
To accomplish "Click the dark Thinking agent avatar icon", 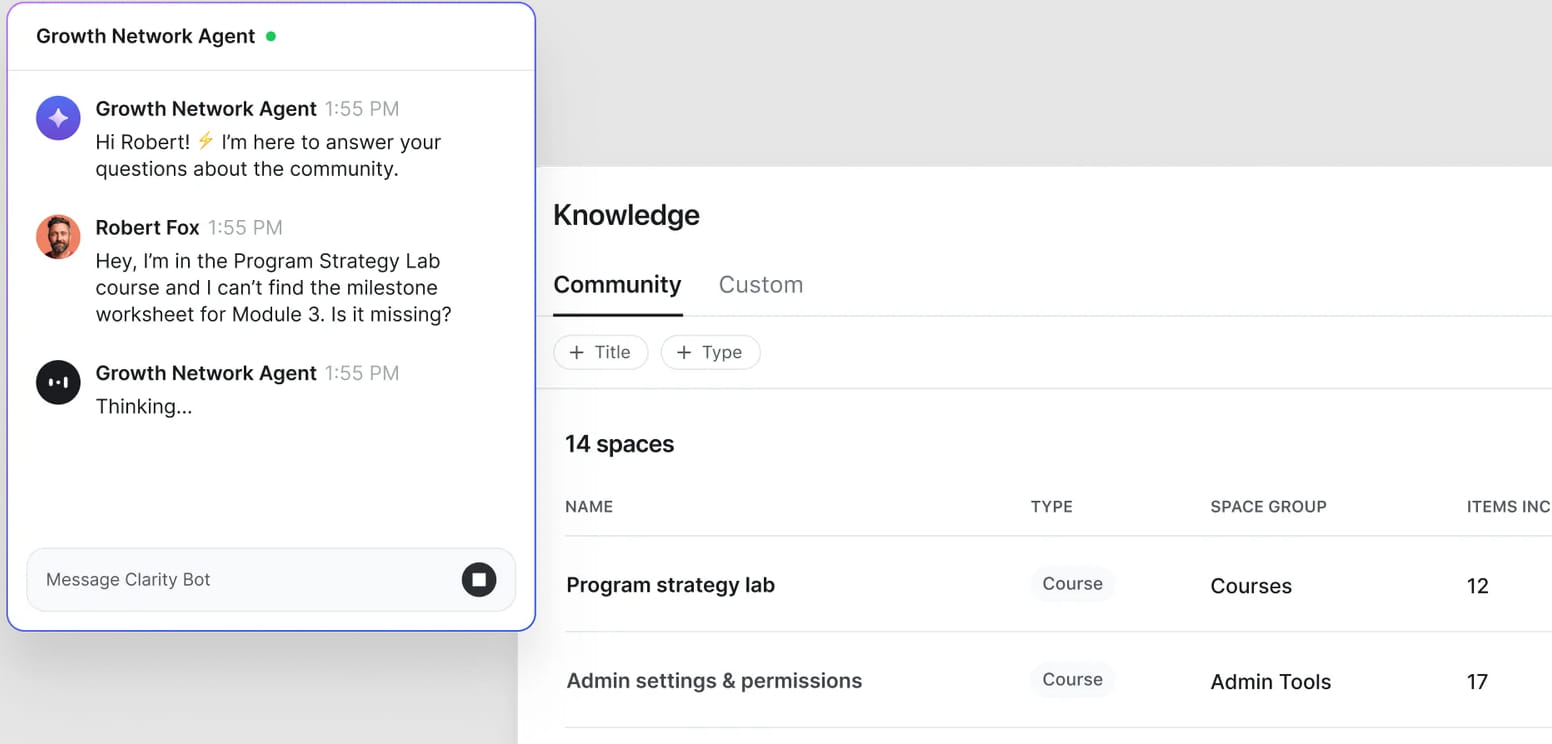I will [x=58, y=382].
